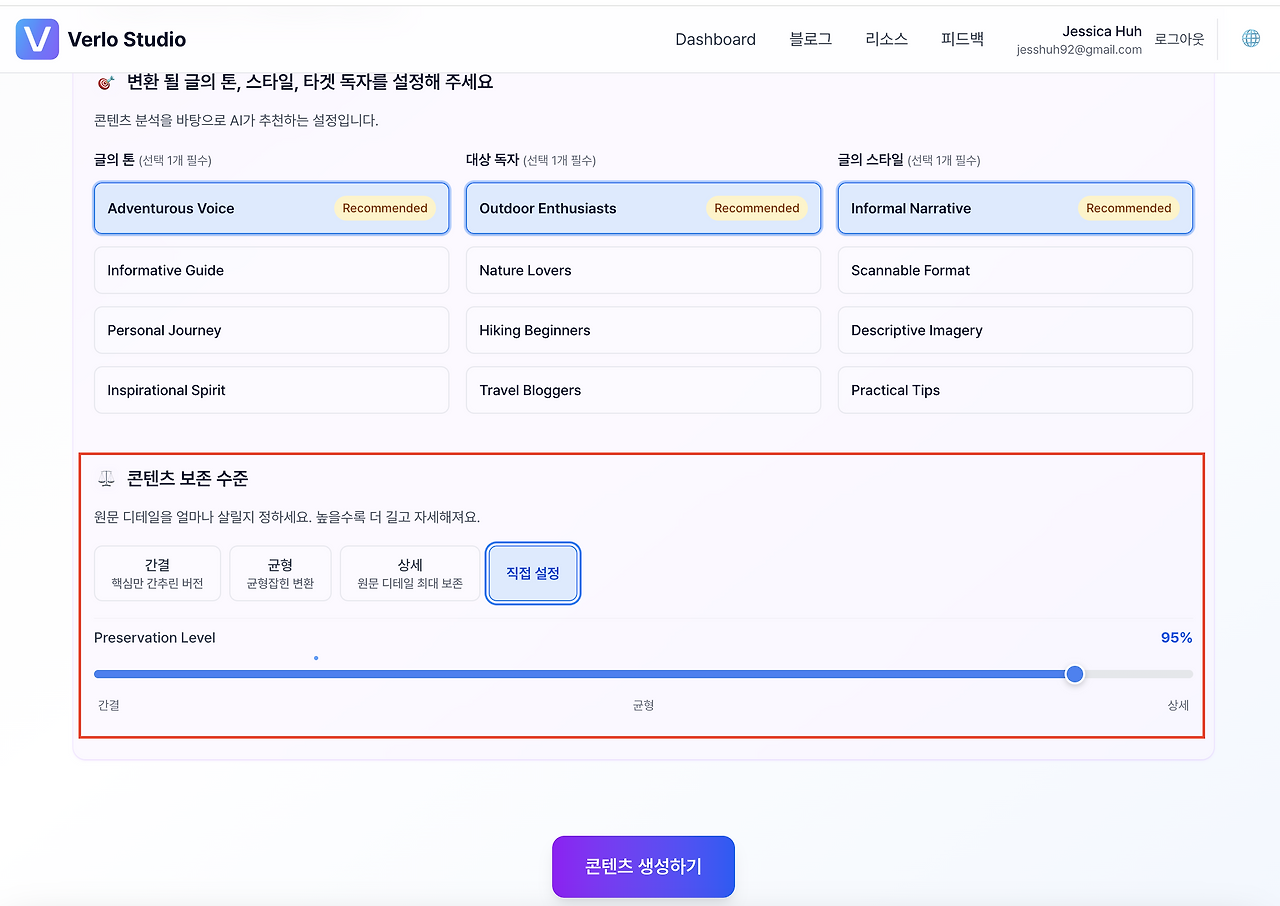Choose the 상세 preservation level option

409,573
